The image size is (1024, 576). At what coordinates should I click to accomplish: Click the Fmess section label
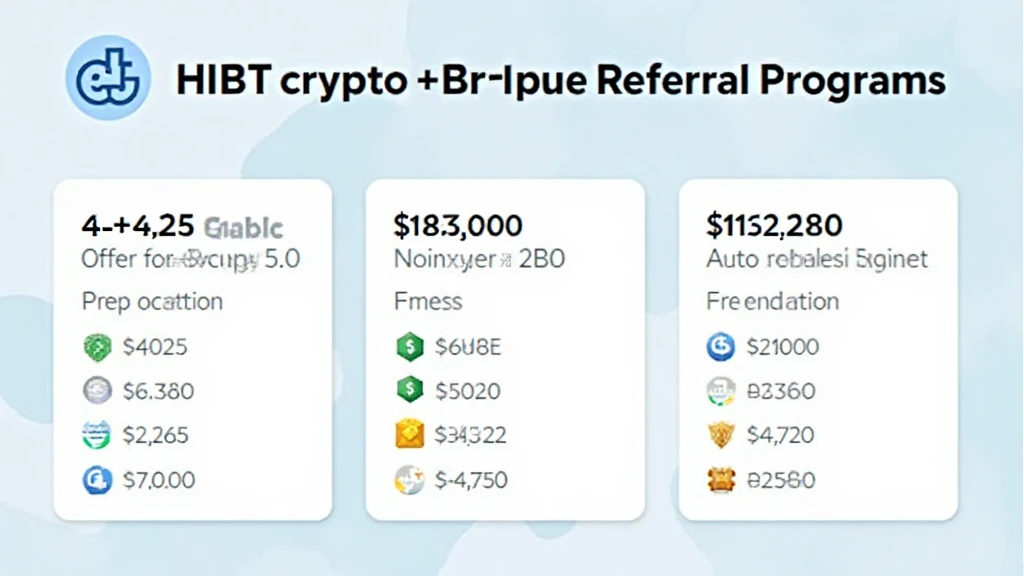point(428,301)
